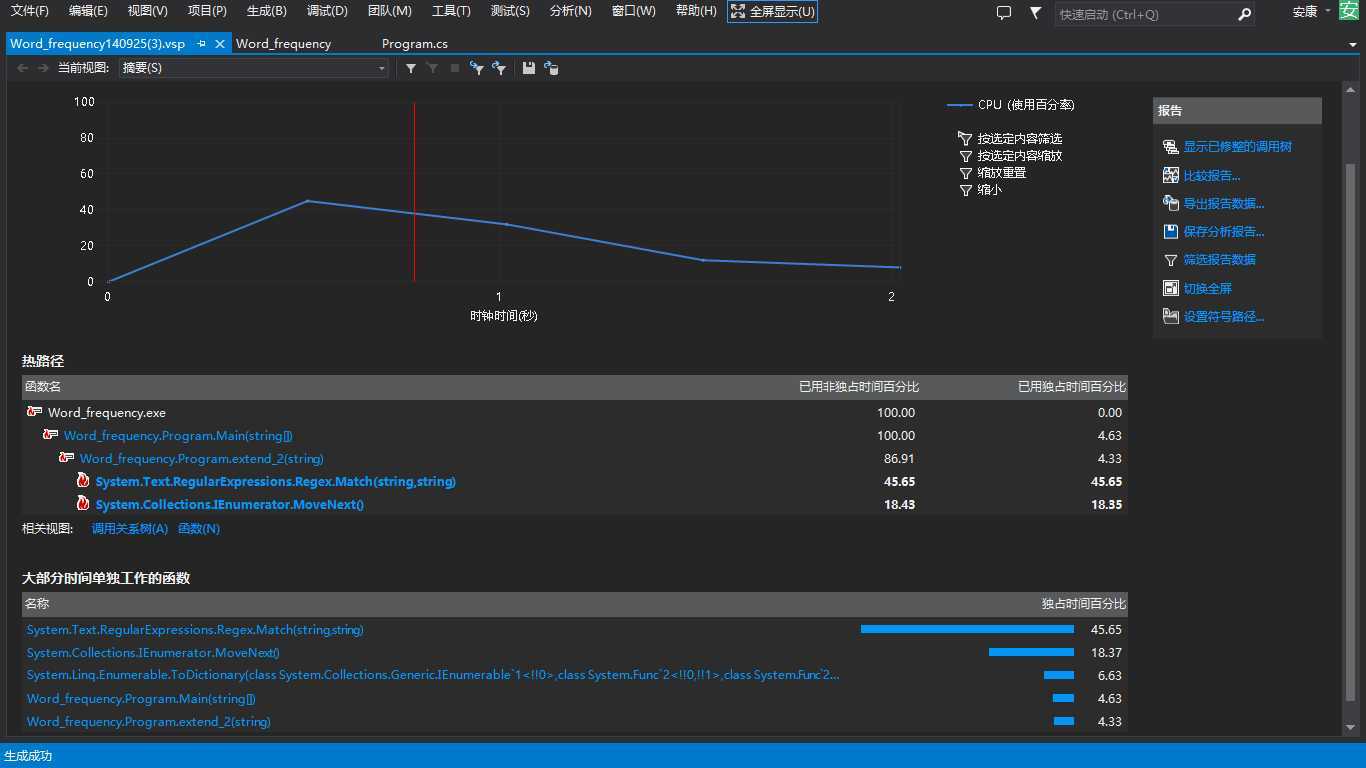Click the 按选定内容筛选 funnel icon by chart
The width and height of the screenshot is (1366, 768).
pyautogui.click(x=965, y=139)
